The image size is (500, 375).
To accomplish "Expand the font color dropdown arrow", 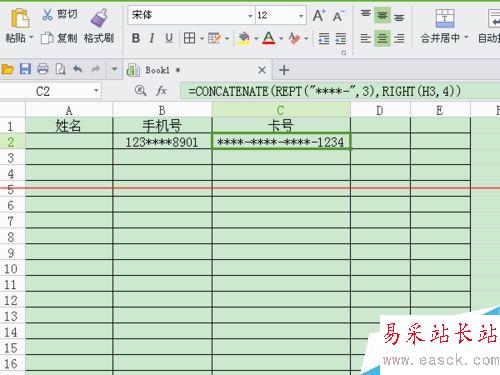I will pyautogui.click(x=281, y=39).
